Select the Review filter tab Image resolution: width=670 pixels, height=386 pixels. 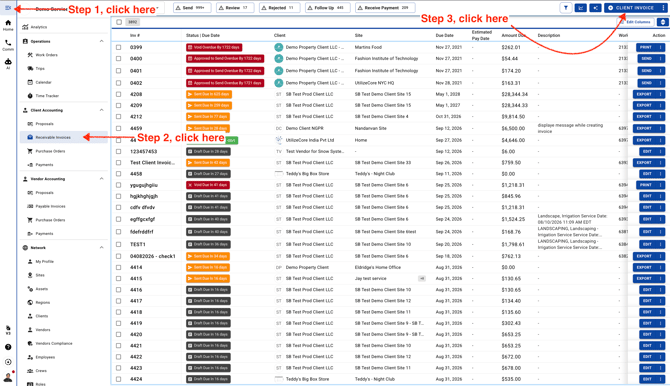pos(235,8)
